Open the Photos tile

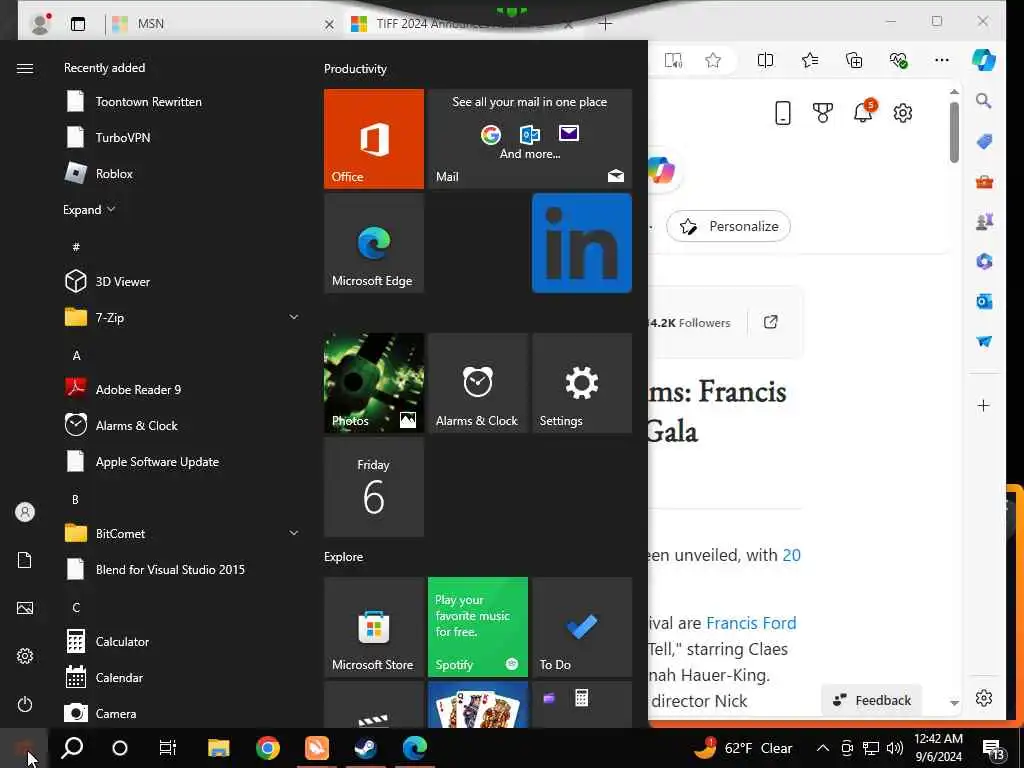pos(374,383)
